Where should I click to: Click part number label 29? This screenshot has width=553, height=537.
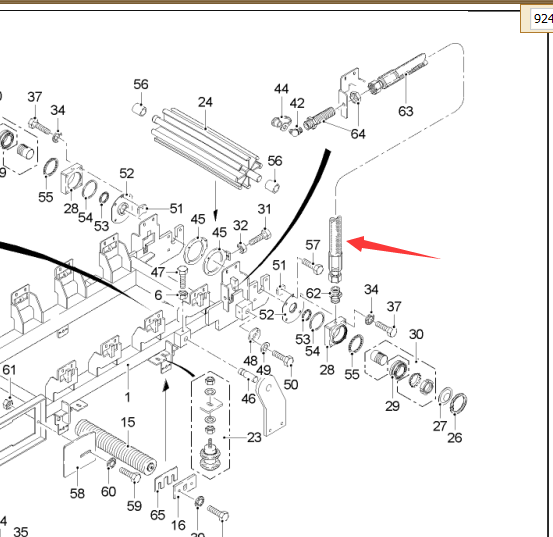[392, 406]
